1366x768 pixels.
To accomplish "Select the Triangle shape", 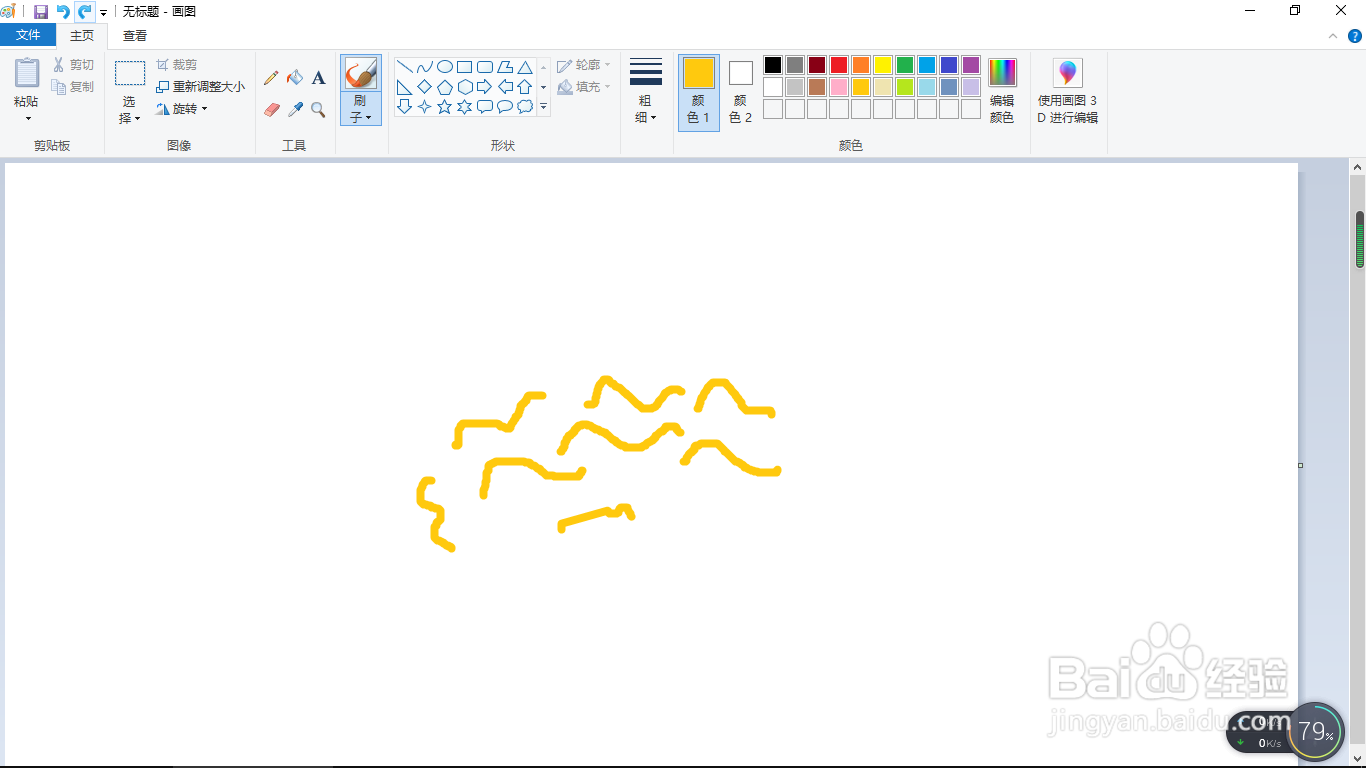I will click(x=525, y=67).
